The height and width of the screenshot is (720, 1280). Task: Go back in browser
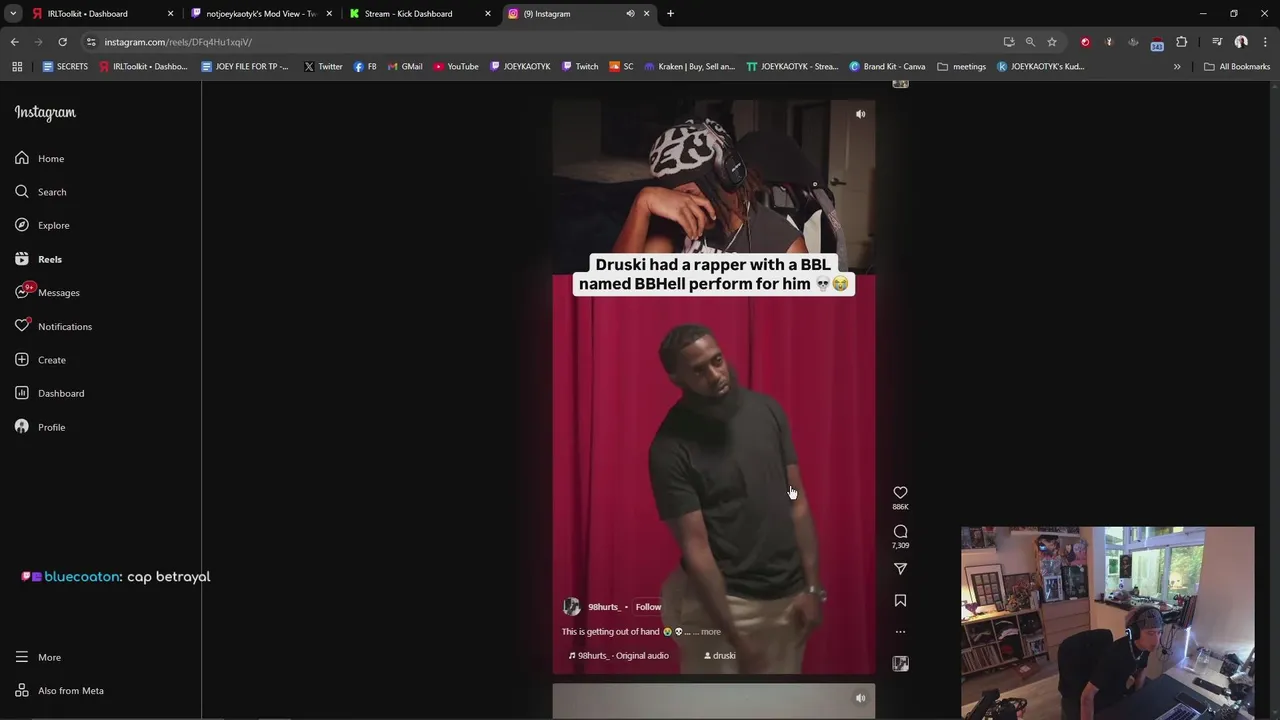pos(15,42)
